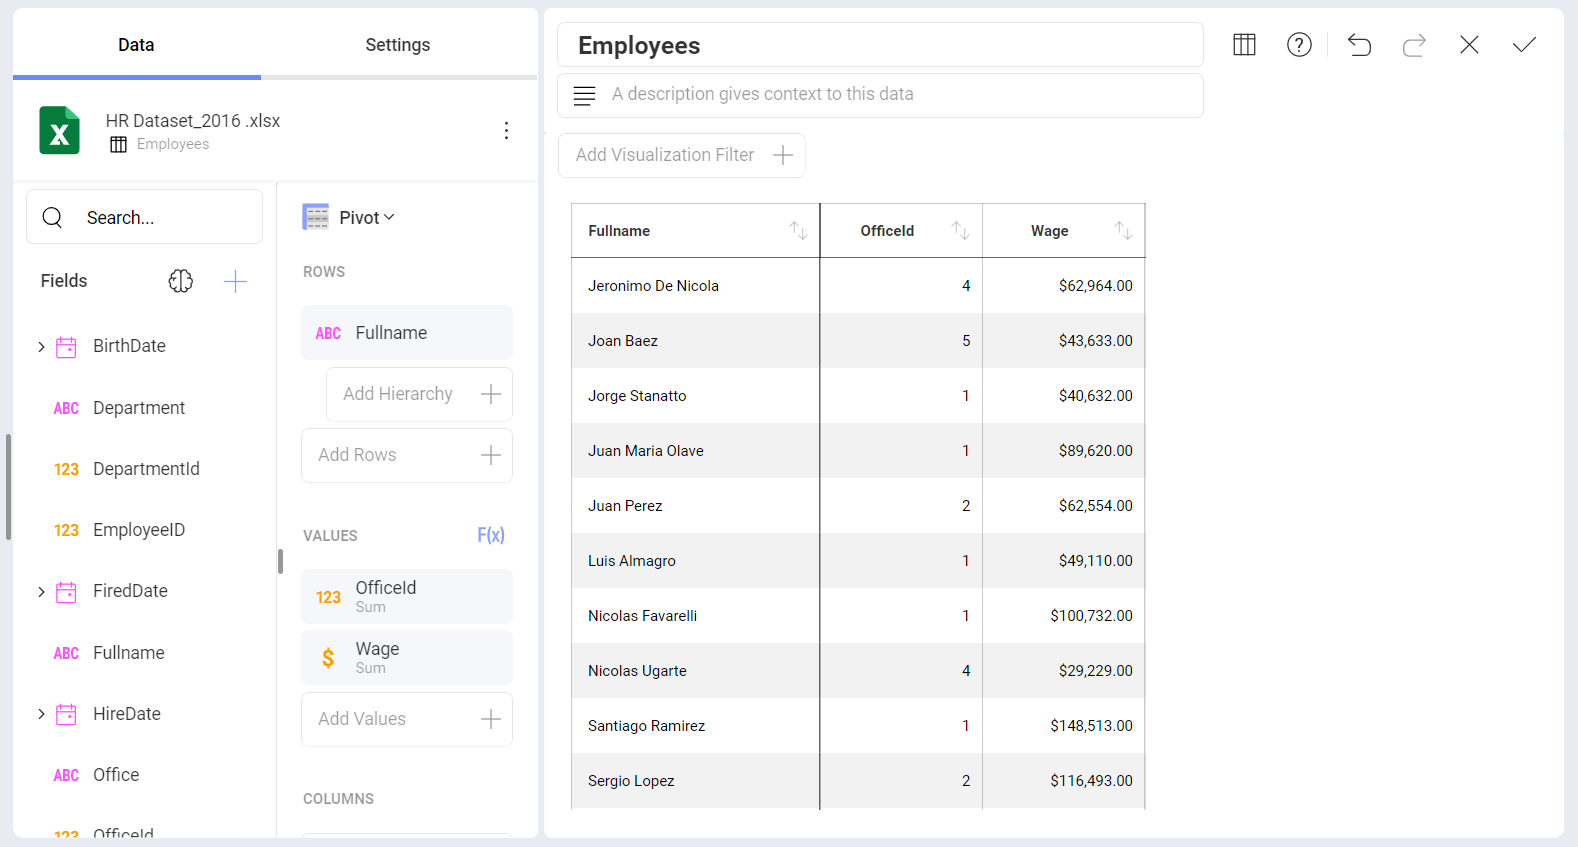The height and width of the screenshot is (847, 1578).
Task: Sort by the OfficeId column arrows
Action: click(960, 231)
